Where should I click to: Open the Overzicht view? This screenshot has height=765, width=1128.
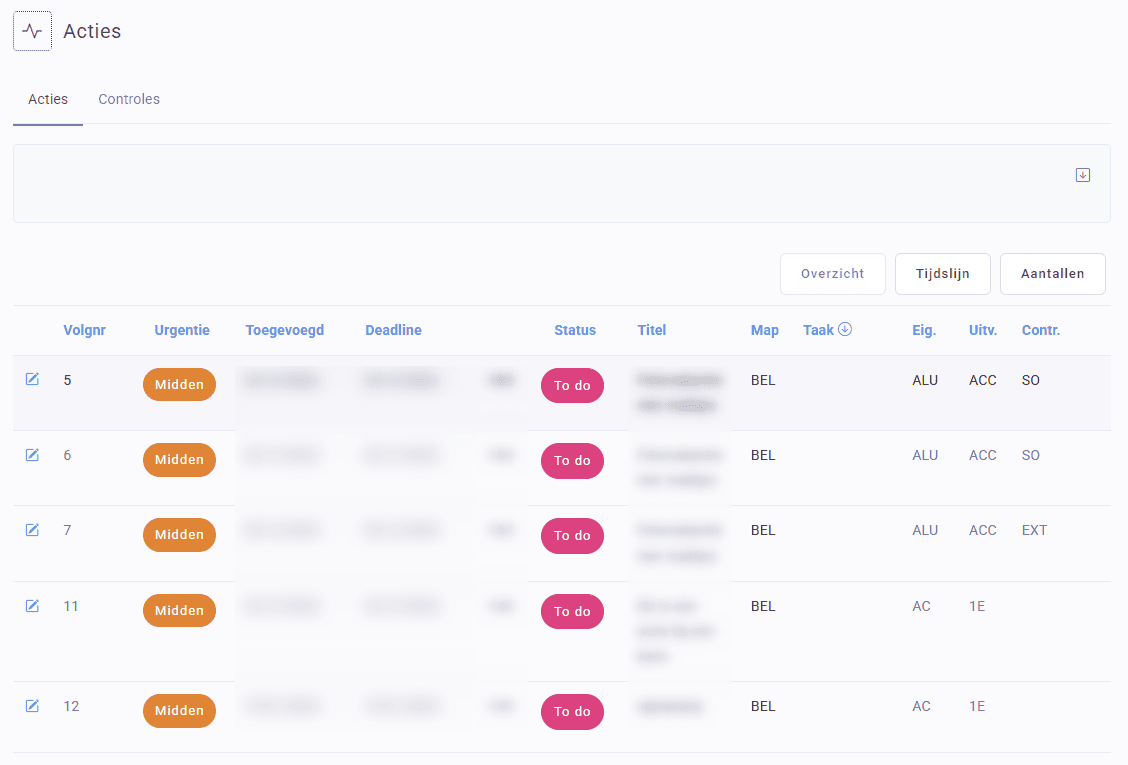[832, 273]
